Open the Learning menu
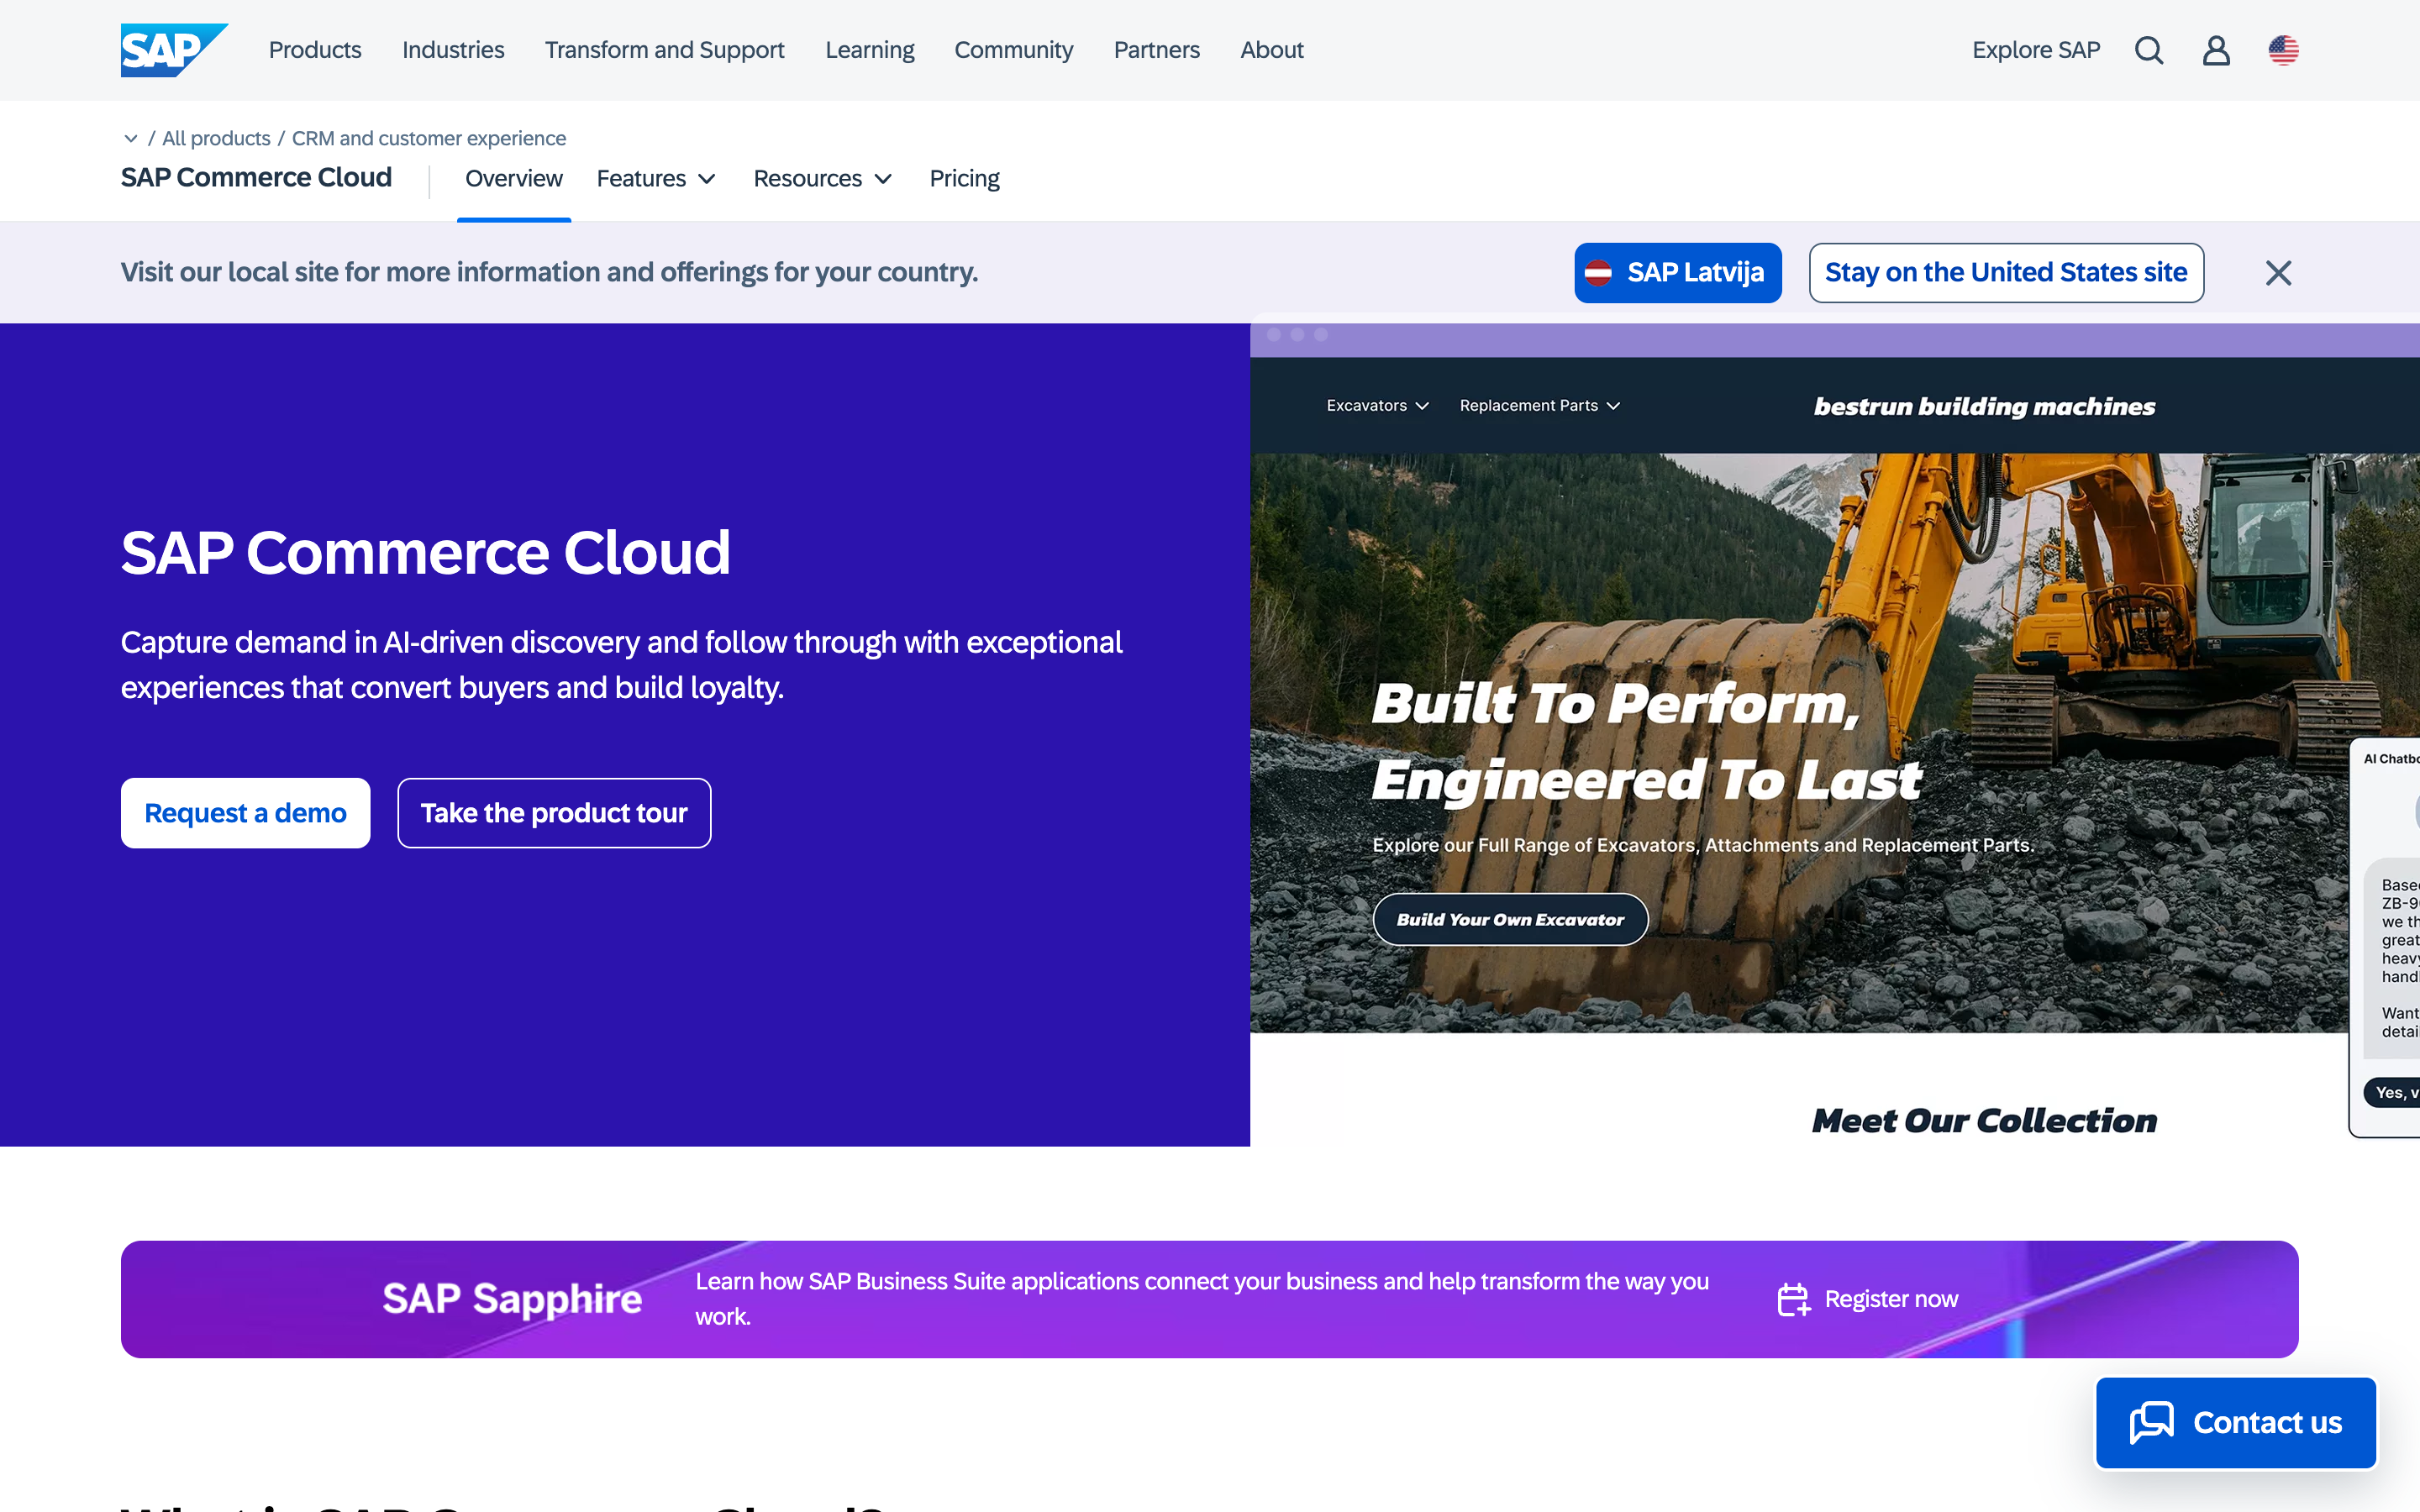Screen dimensions: 2420x1512 coord(870,50)
